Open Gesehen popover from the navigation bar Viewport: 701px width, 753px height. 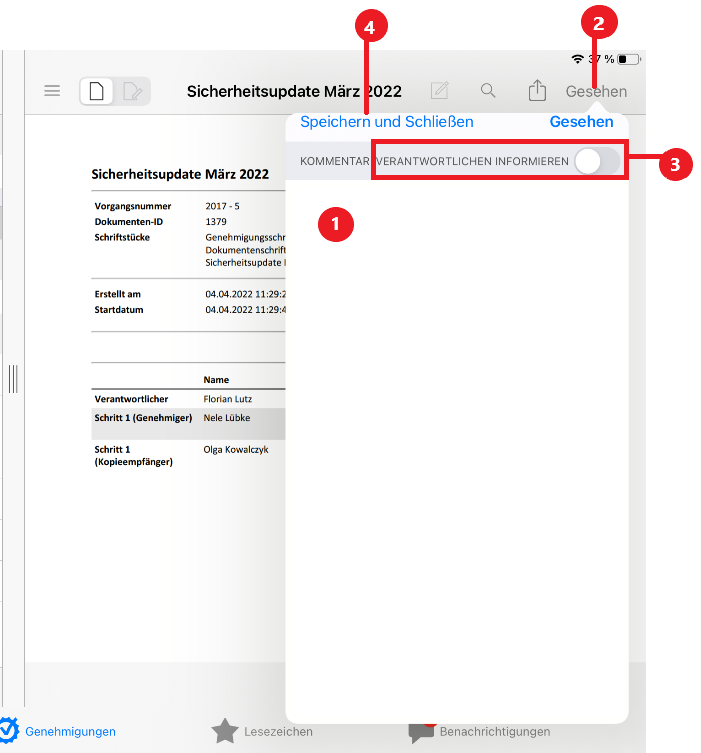596,92
